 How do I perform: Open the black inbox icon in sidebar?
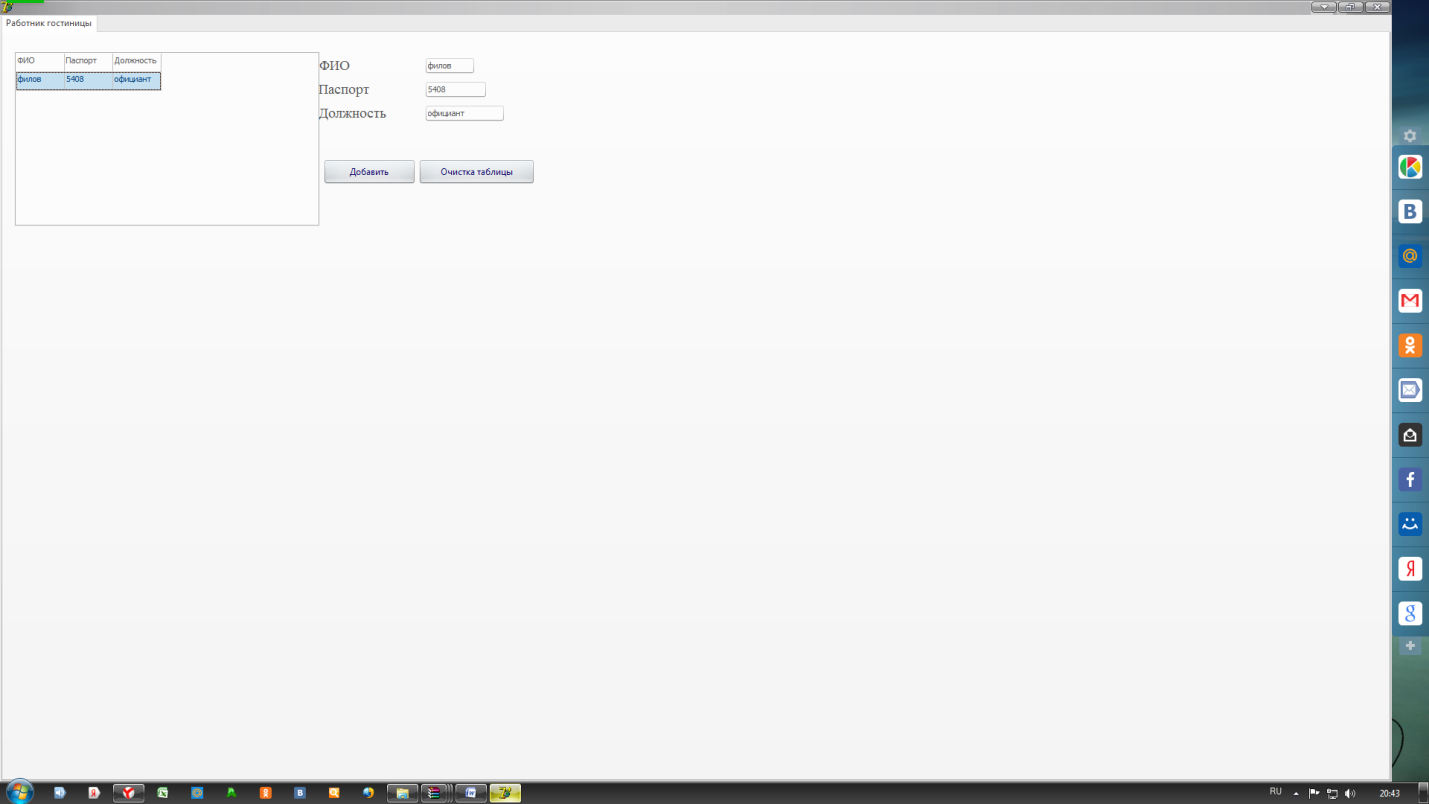tap(1410, 435)
